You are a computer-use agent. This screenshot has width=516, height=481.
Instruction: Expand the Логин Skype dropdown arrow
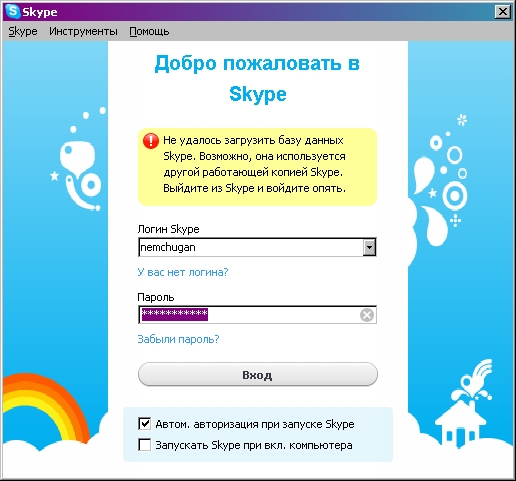tap(369, 247)
